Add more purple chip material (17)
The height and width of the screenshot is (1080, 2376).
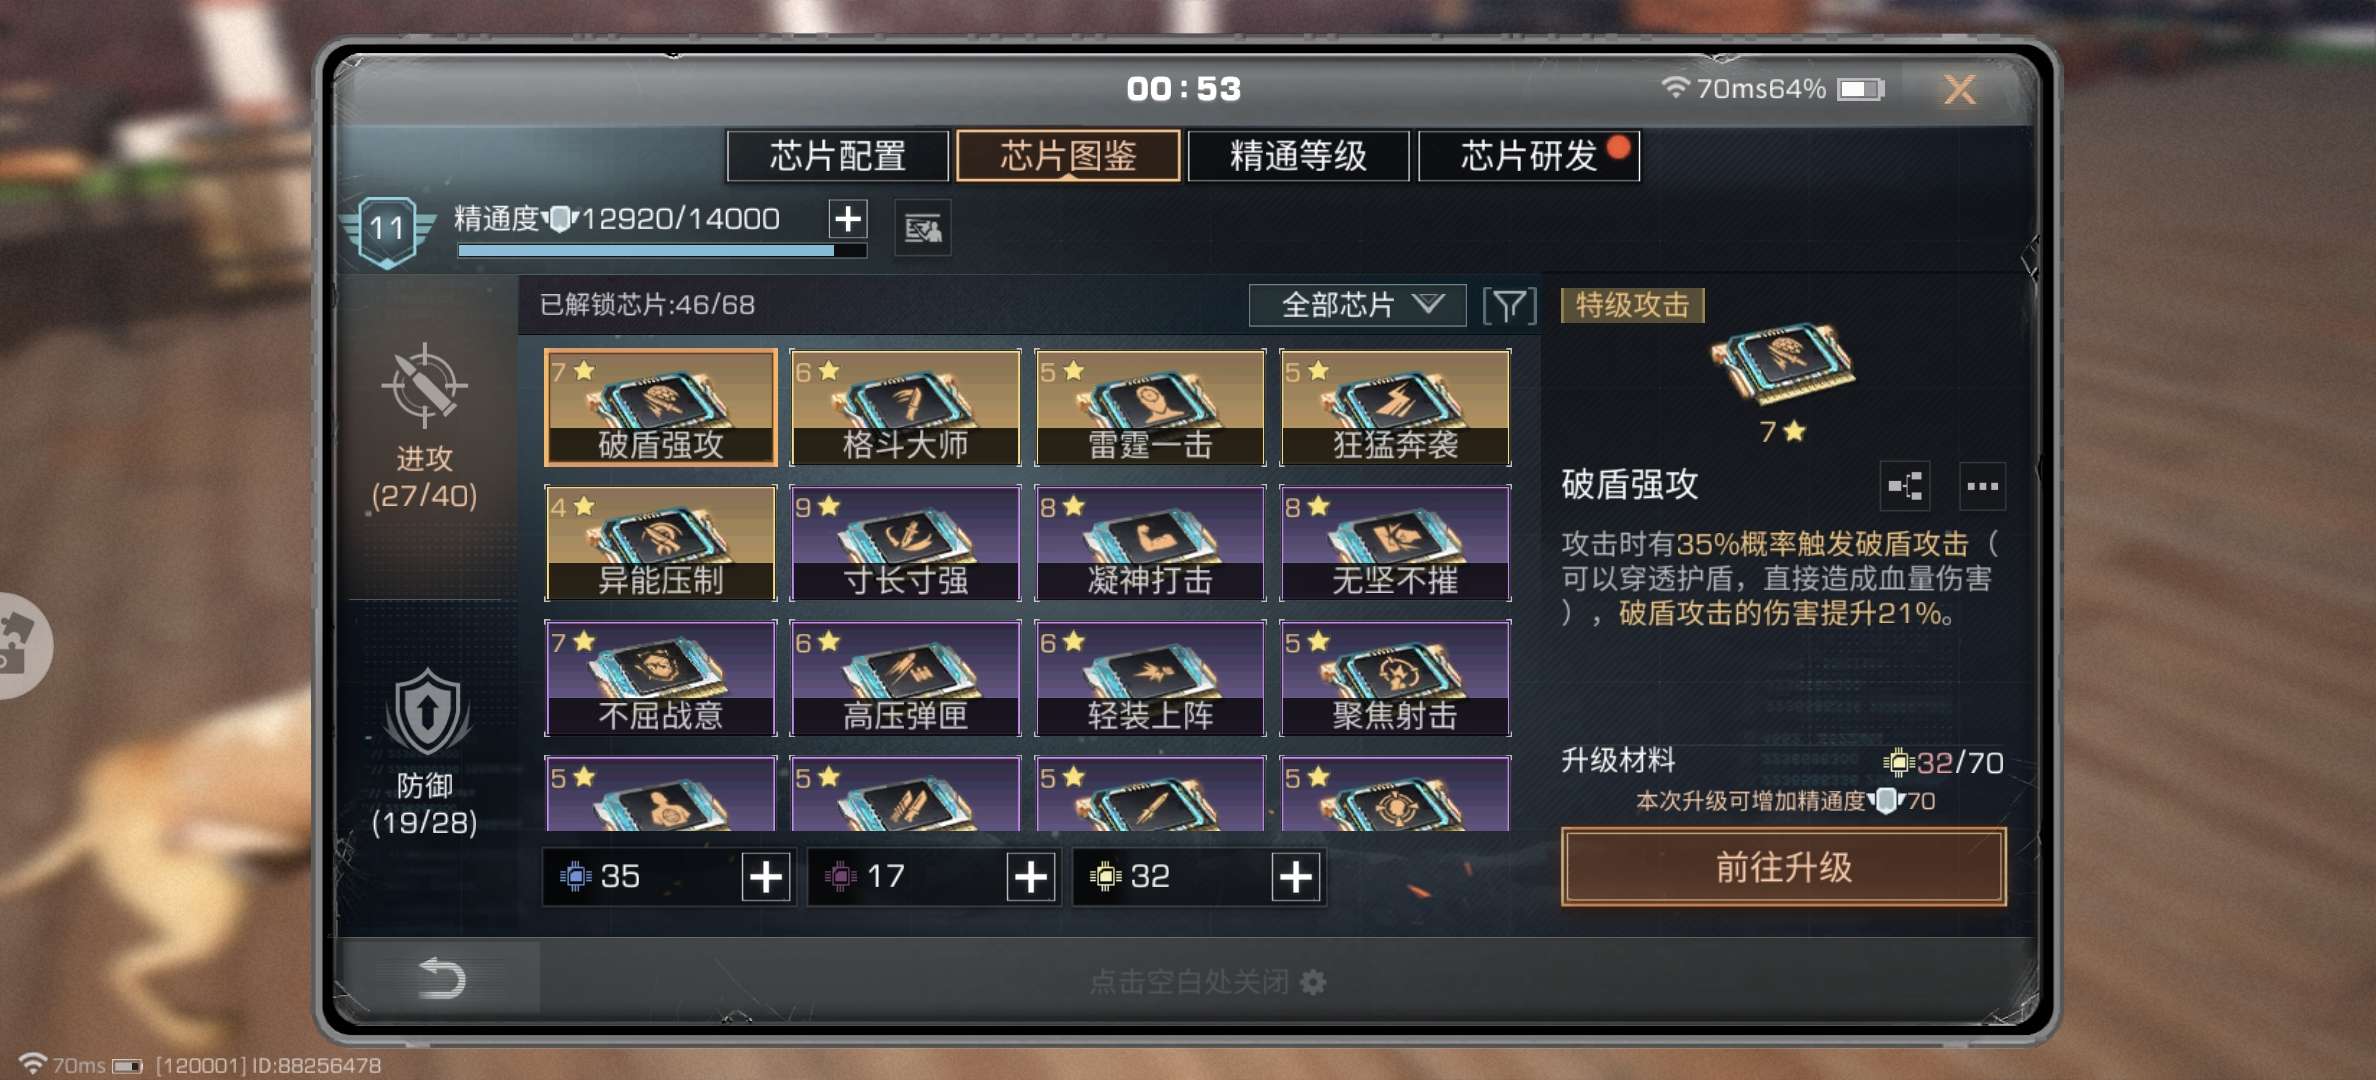1031,877
